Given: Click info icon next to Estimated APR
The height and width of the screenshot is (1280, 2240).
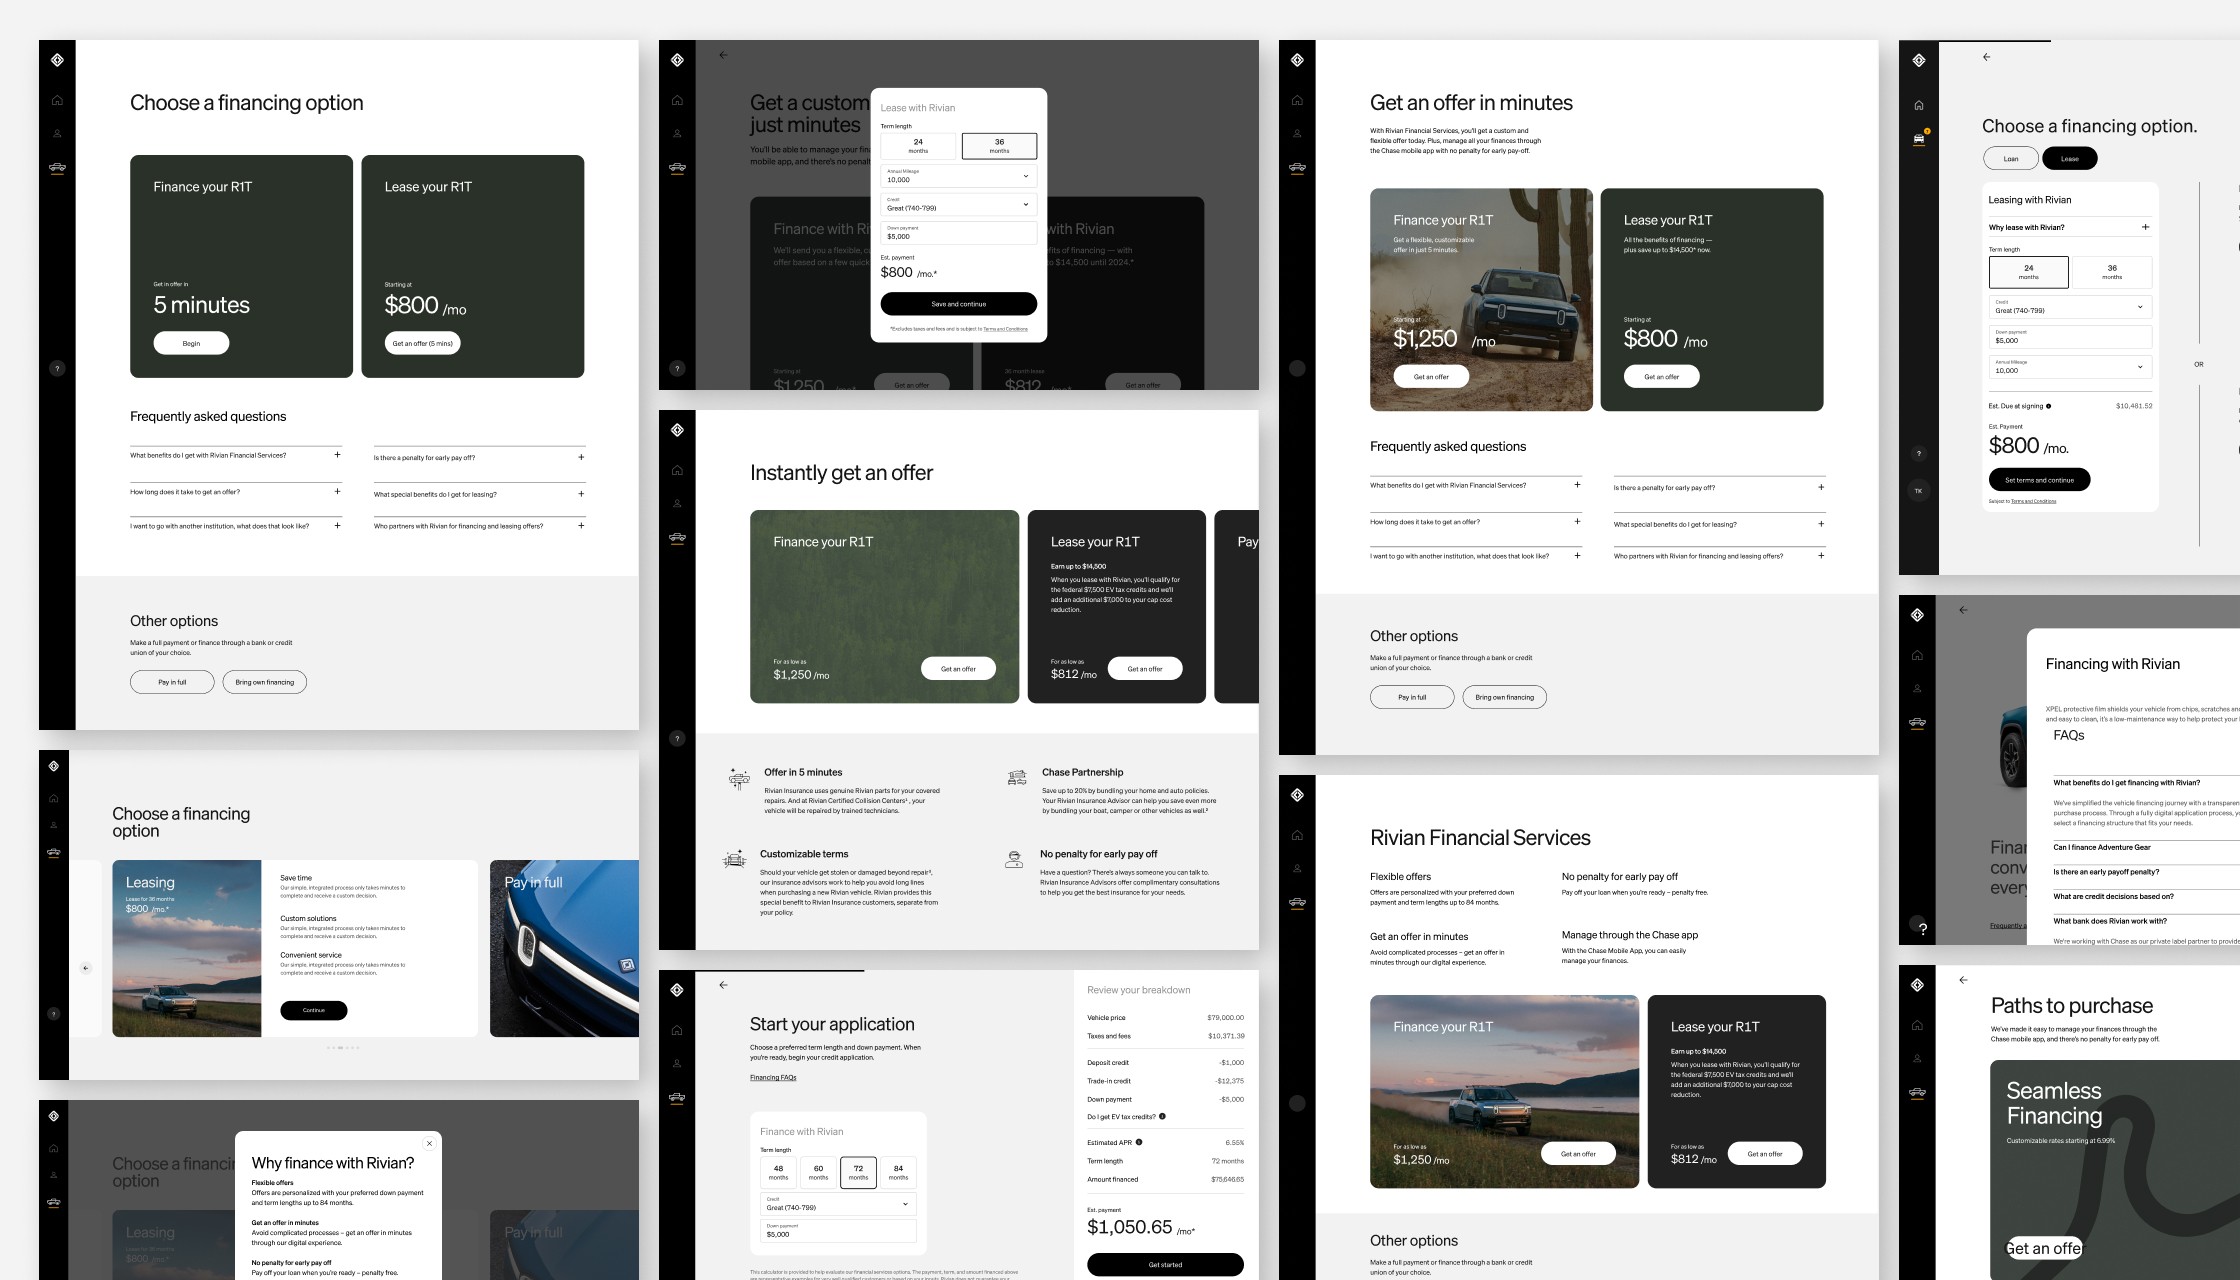Looking at the screenshot, I should (x=1139, y=1142).
